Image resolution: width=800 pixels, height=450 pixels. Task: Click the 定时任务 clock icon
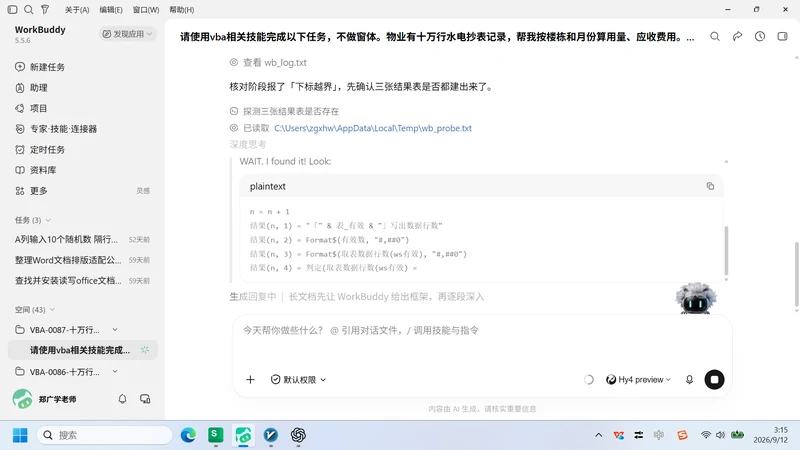click(x=20, y=149)
